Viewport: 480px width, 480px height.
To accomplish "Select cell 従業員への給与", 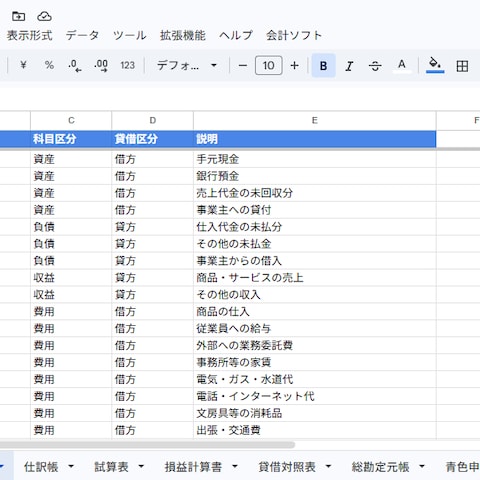I will (315, 329).
